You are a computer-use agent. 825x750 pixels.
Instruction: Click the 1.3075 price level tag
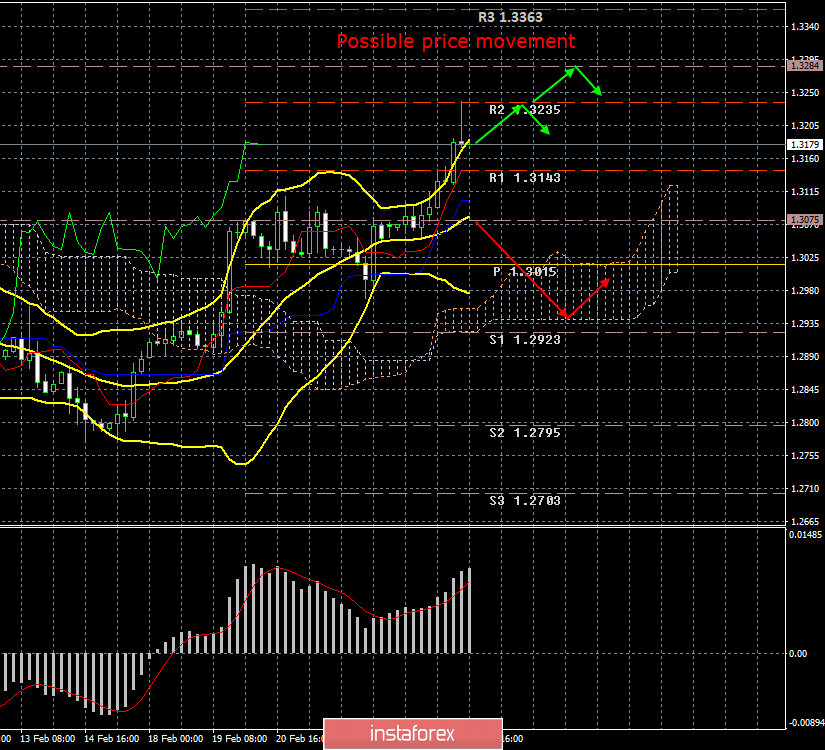[804, 220]
